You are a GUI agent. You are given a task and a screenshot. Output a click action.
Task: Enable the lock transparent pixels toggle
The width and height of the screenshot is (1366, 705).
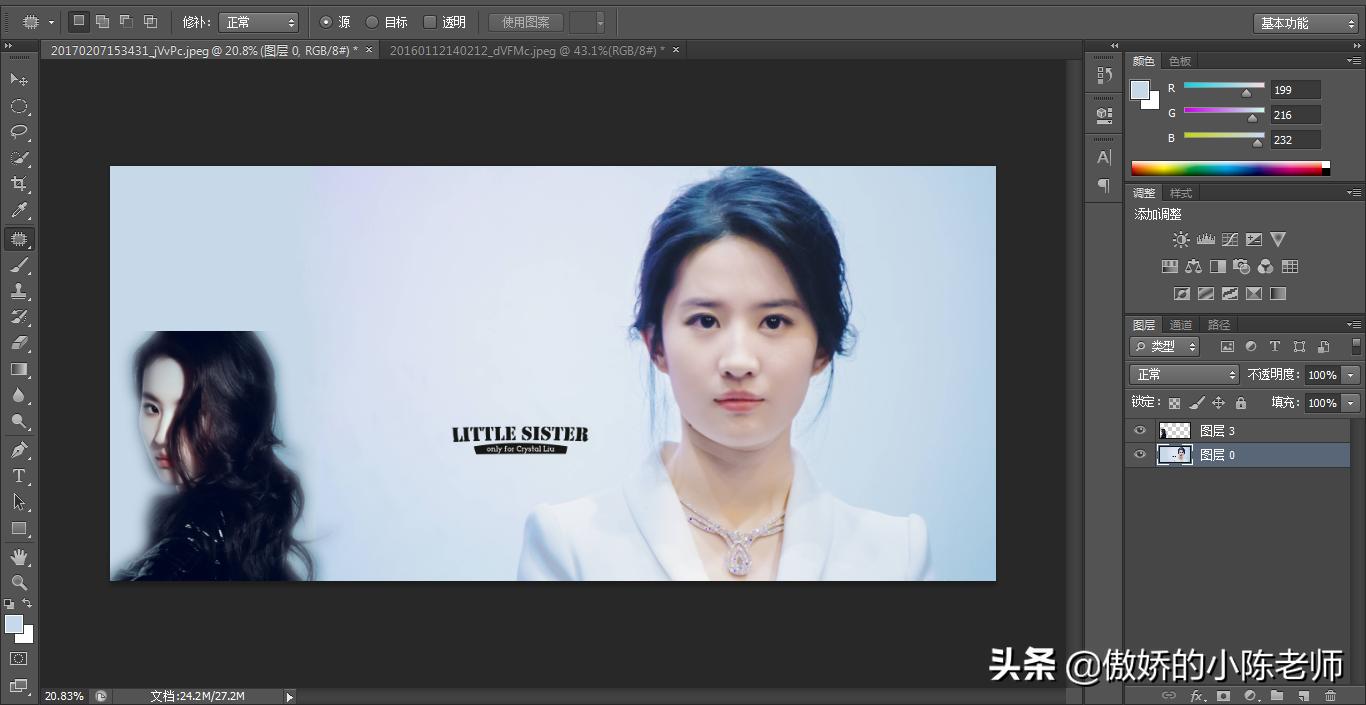click(1174, 402)
